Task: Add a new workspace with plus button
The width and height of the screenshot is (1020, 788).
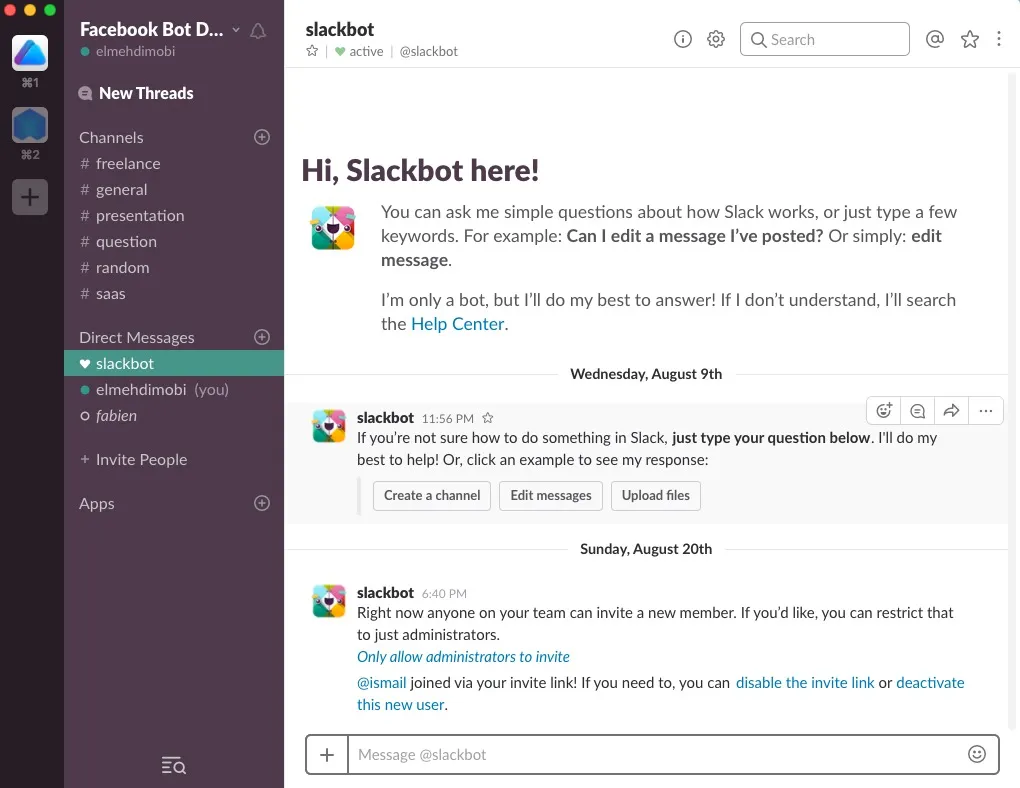Action: [x=30, y=197]
